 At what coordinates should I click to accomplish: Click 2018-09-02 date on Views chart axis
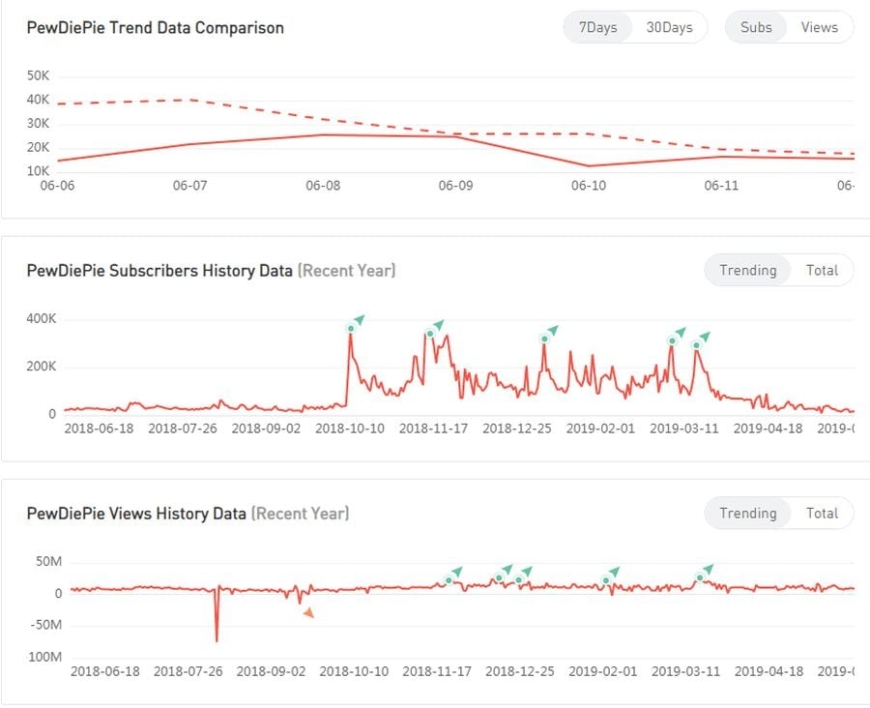click(271, 671)
